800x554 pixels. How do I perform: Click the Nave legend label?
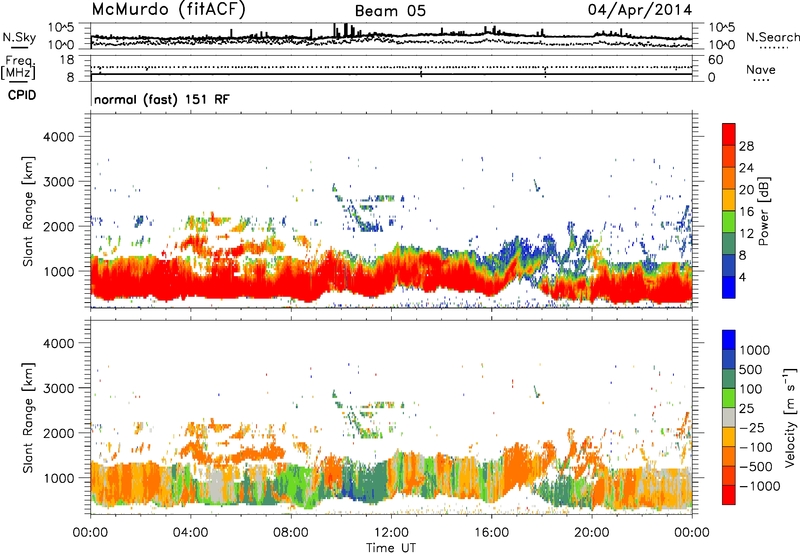(x=761, y=70)
